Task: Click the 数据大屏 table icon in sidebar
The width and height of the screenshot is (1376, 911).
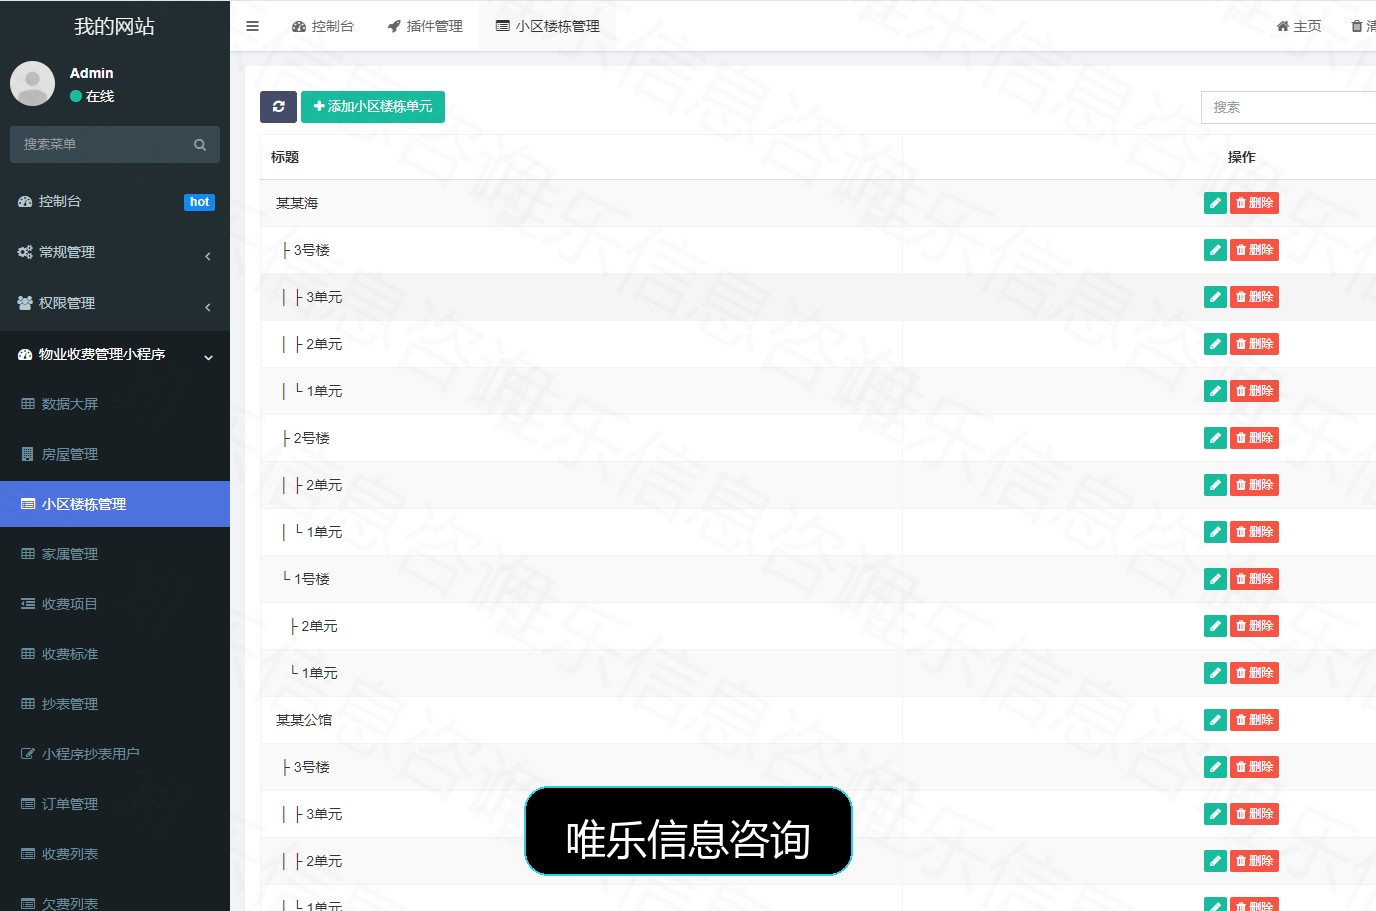Action: [28, 404]
